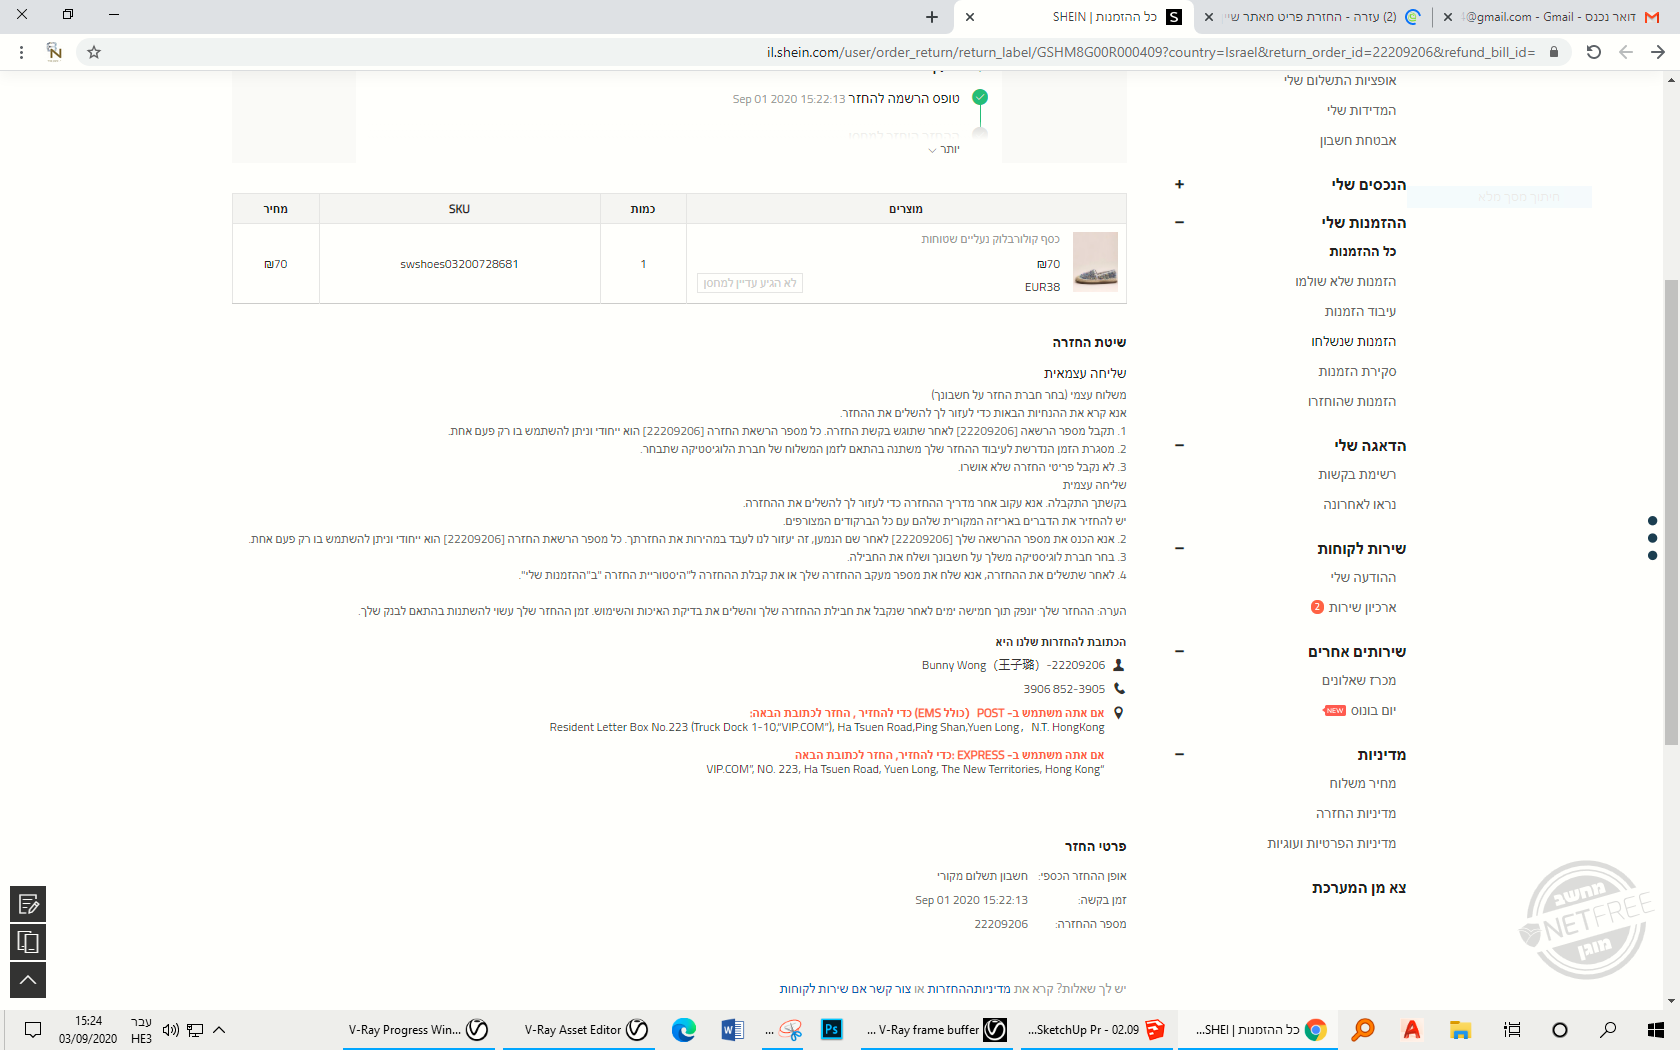
Task: Click צא מן המערכת to log out
Action: tap(1359, 887)
